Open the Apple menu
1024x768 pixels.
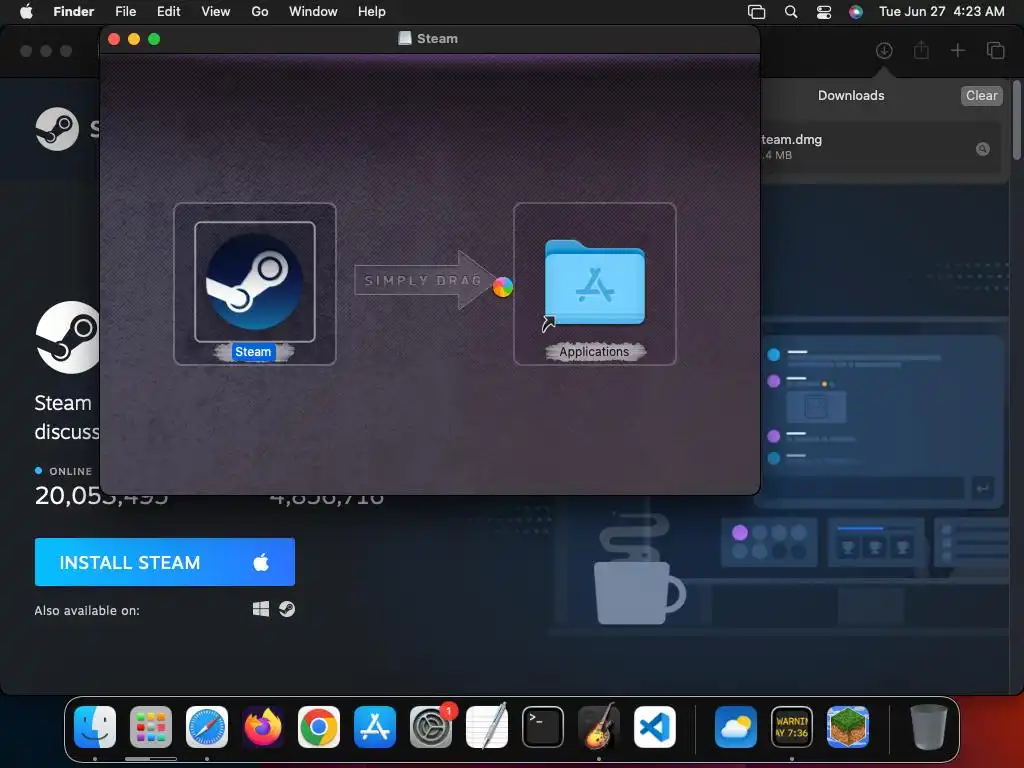click(x=26, y=11)
